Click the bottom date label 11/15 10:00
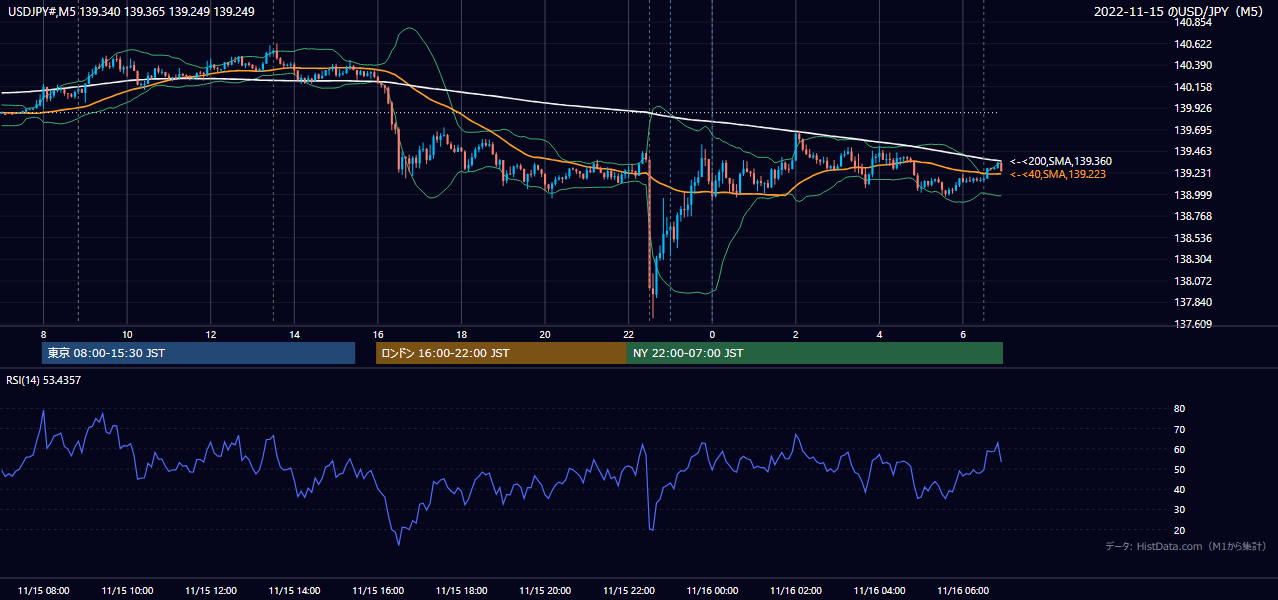This screenshot has width=1278, height=600. point(127,591)
